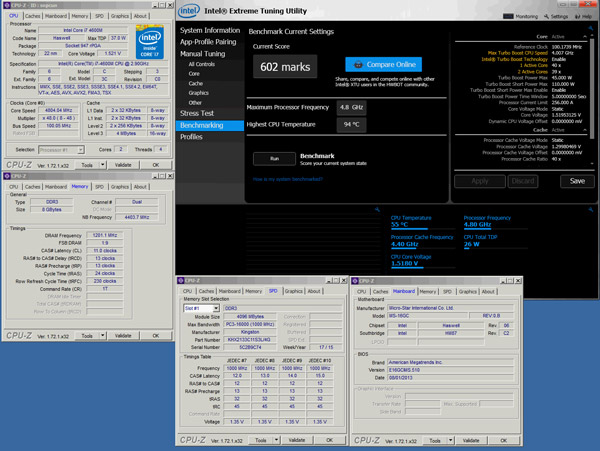
Task: Open Manual Tuning in XTU sidebar
Action: point(202,54)
